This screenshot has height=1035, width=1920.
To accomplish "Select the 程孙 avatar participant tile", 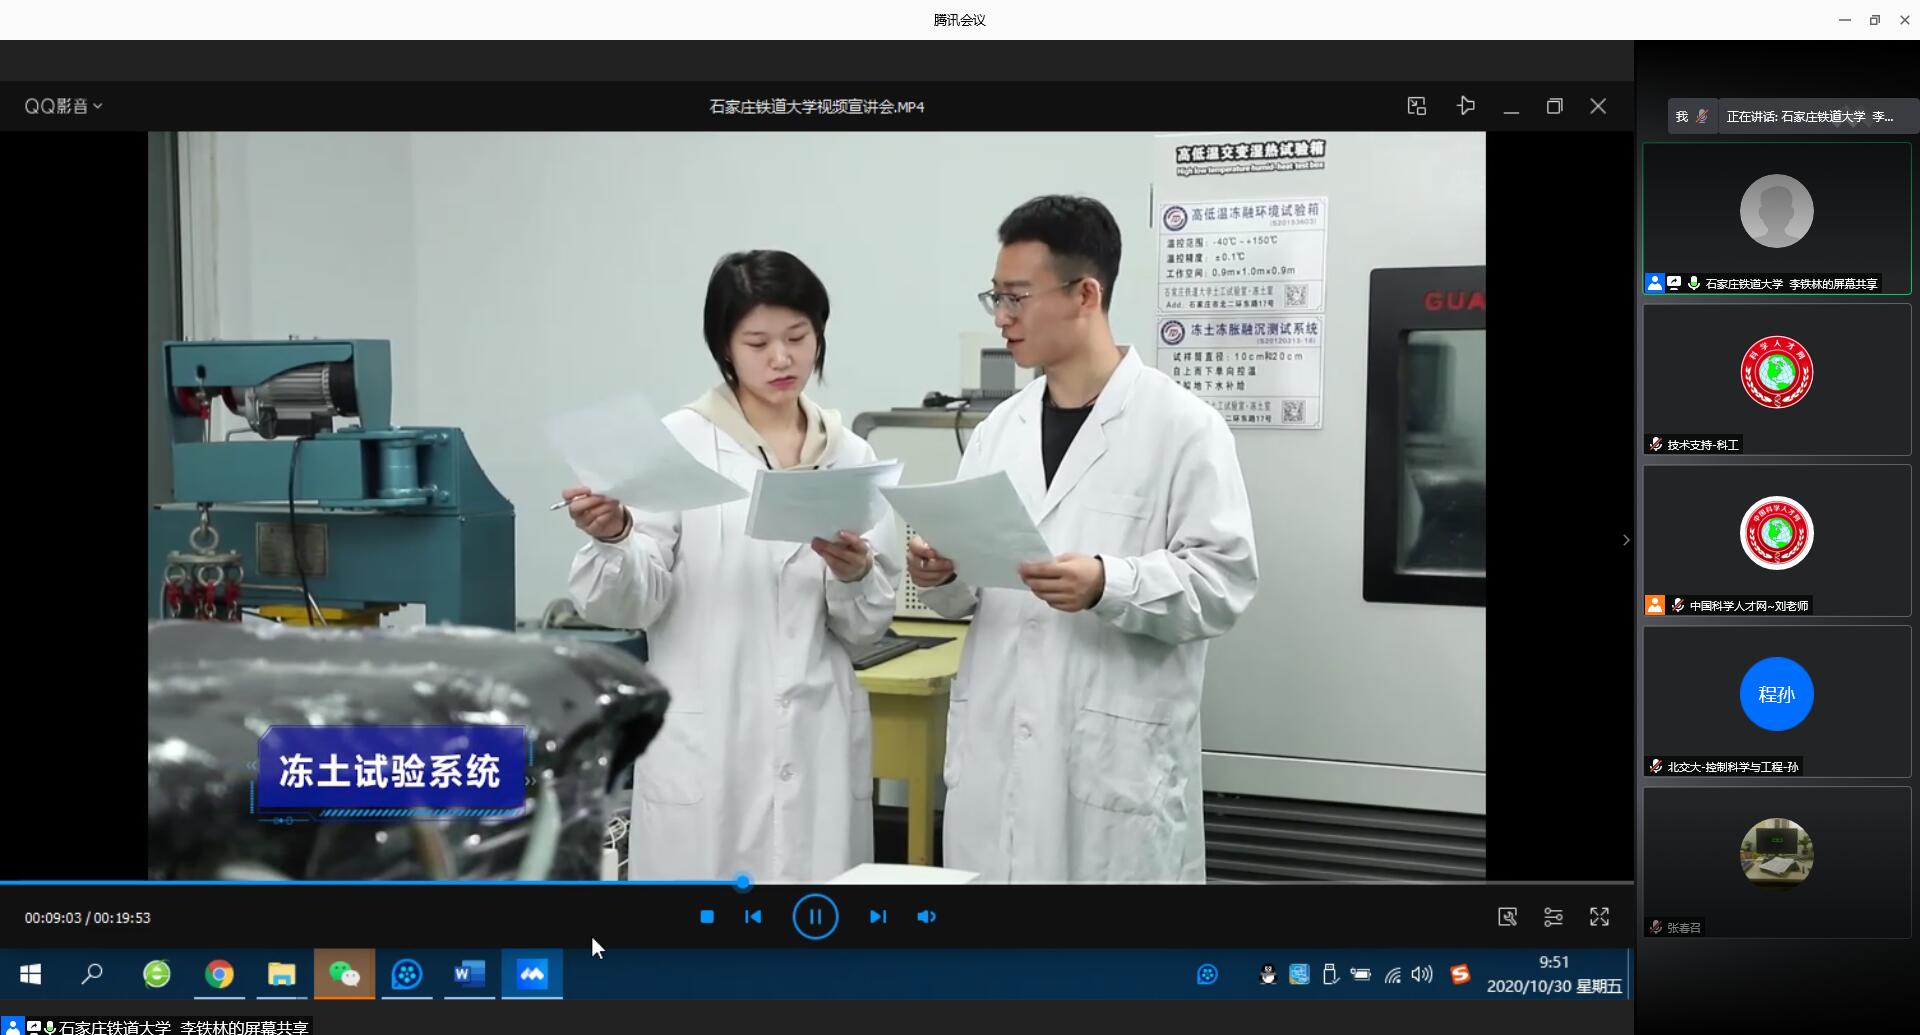I will coord(1777,701).
